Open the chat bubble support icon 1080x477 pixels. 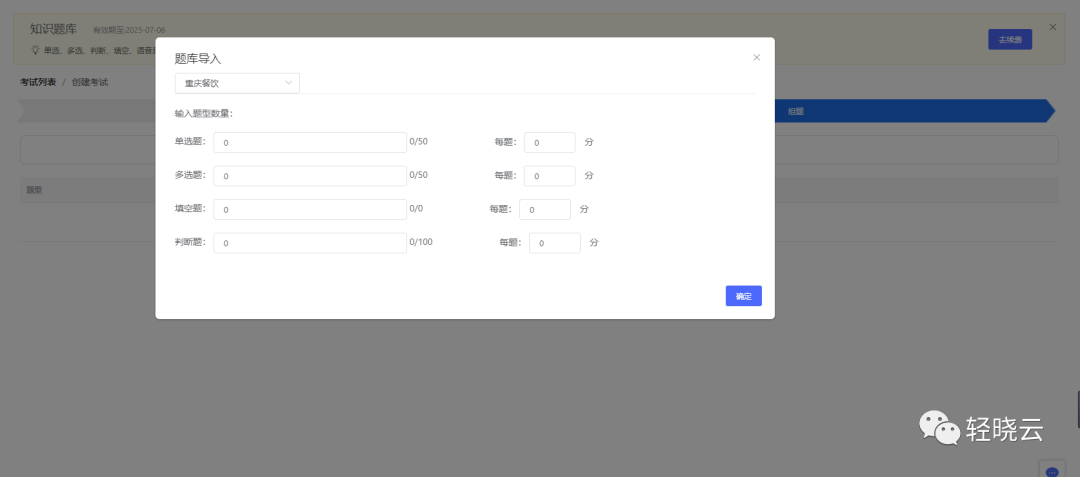(x=1051, y=471)
